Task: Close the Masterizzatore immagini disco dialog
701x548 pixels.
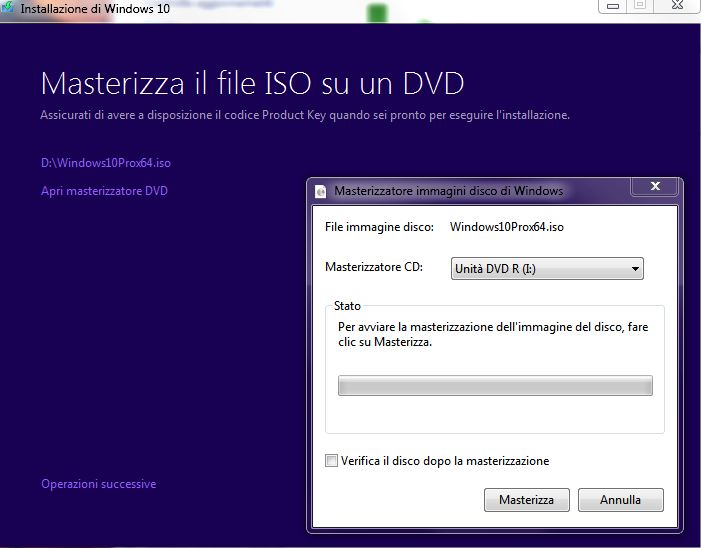Action: [655, 186]
